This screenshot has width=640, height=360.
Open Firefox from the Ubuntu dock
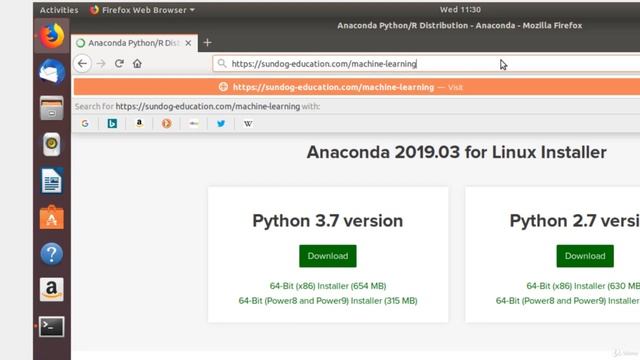(x=52, y=36)
